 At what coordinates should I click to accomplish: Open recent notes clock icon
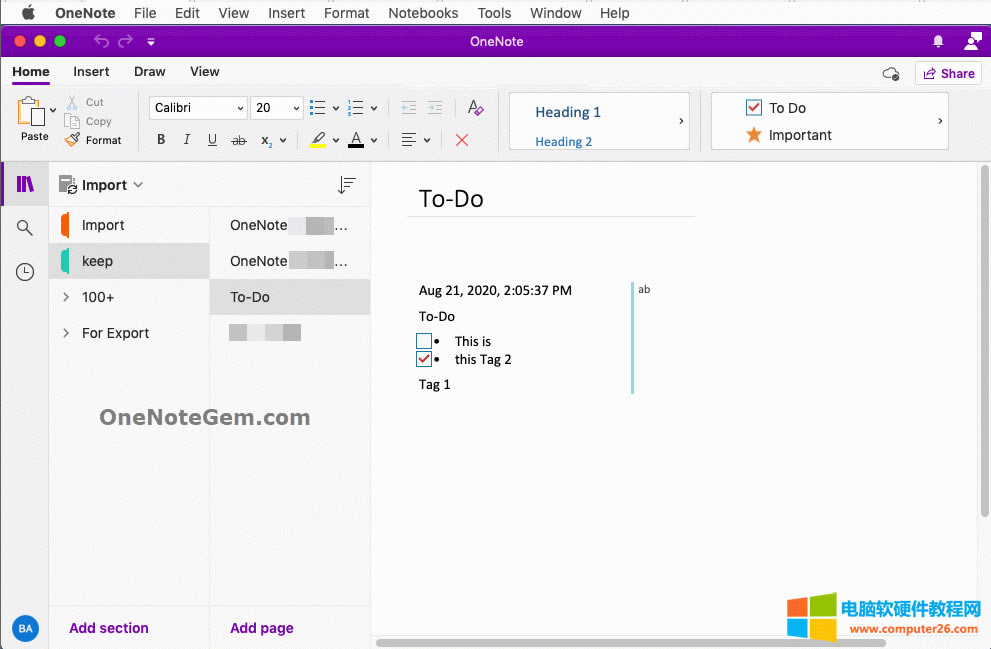pos(25,272)
